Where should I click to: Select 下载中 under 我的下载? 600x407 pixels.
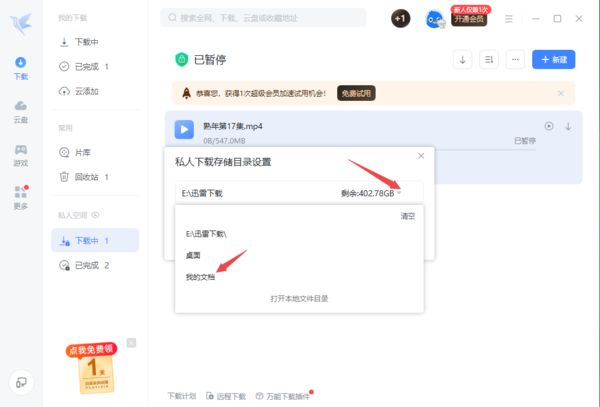click(79, 42)
